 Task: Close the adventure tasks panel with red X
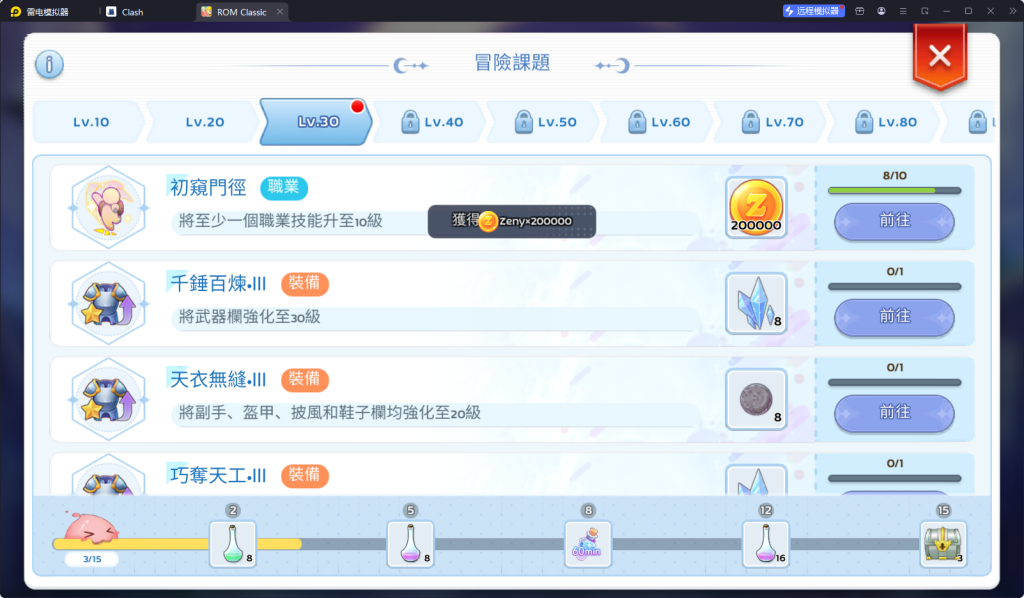(940, 57)
